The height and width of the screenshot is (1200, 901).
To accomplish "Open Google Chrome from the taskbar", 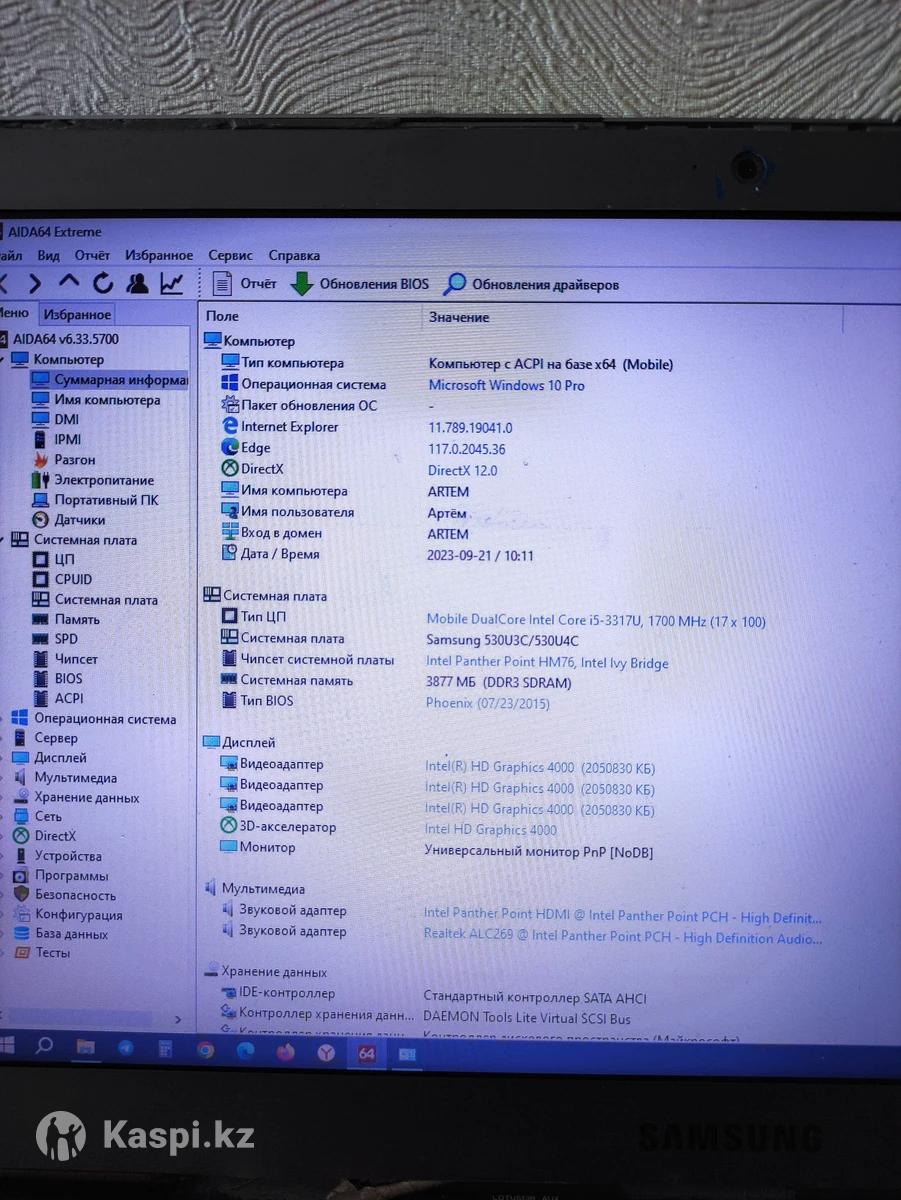I will pos(205,1051).
